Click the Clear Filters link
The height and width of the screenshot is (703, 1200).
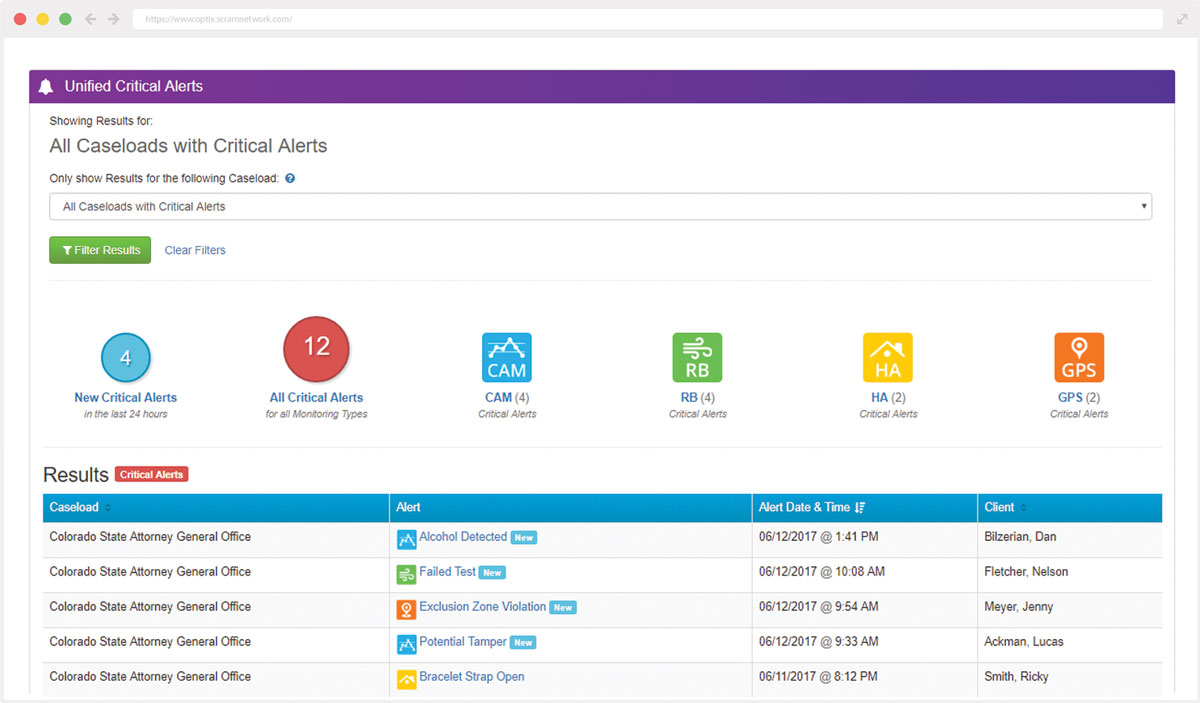click(x=195, y=250)
